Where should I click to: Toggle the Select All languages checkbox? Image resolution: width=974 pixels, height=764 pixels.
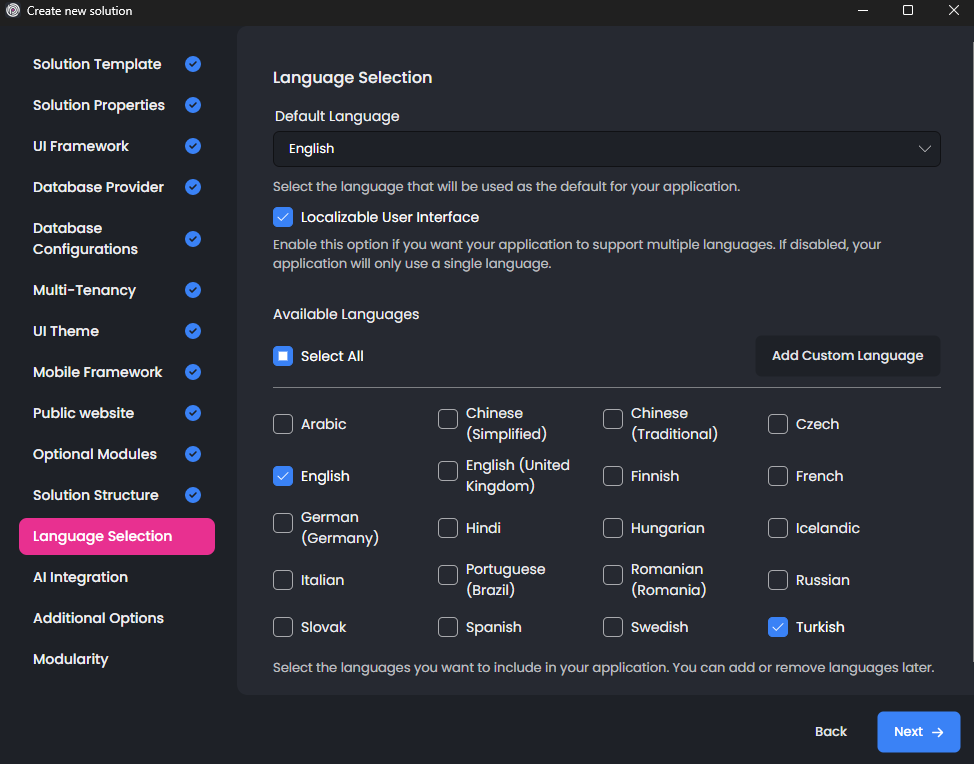(283, 356)
